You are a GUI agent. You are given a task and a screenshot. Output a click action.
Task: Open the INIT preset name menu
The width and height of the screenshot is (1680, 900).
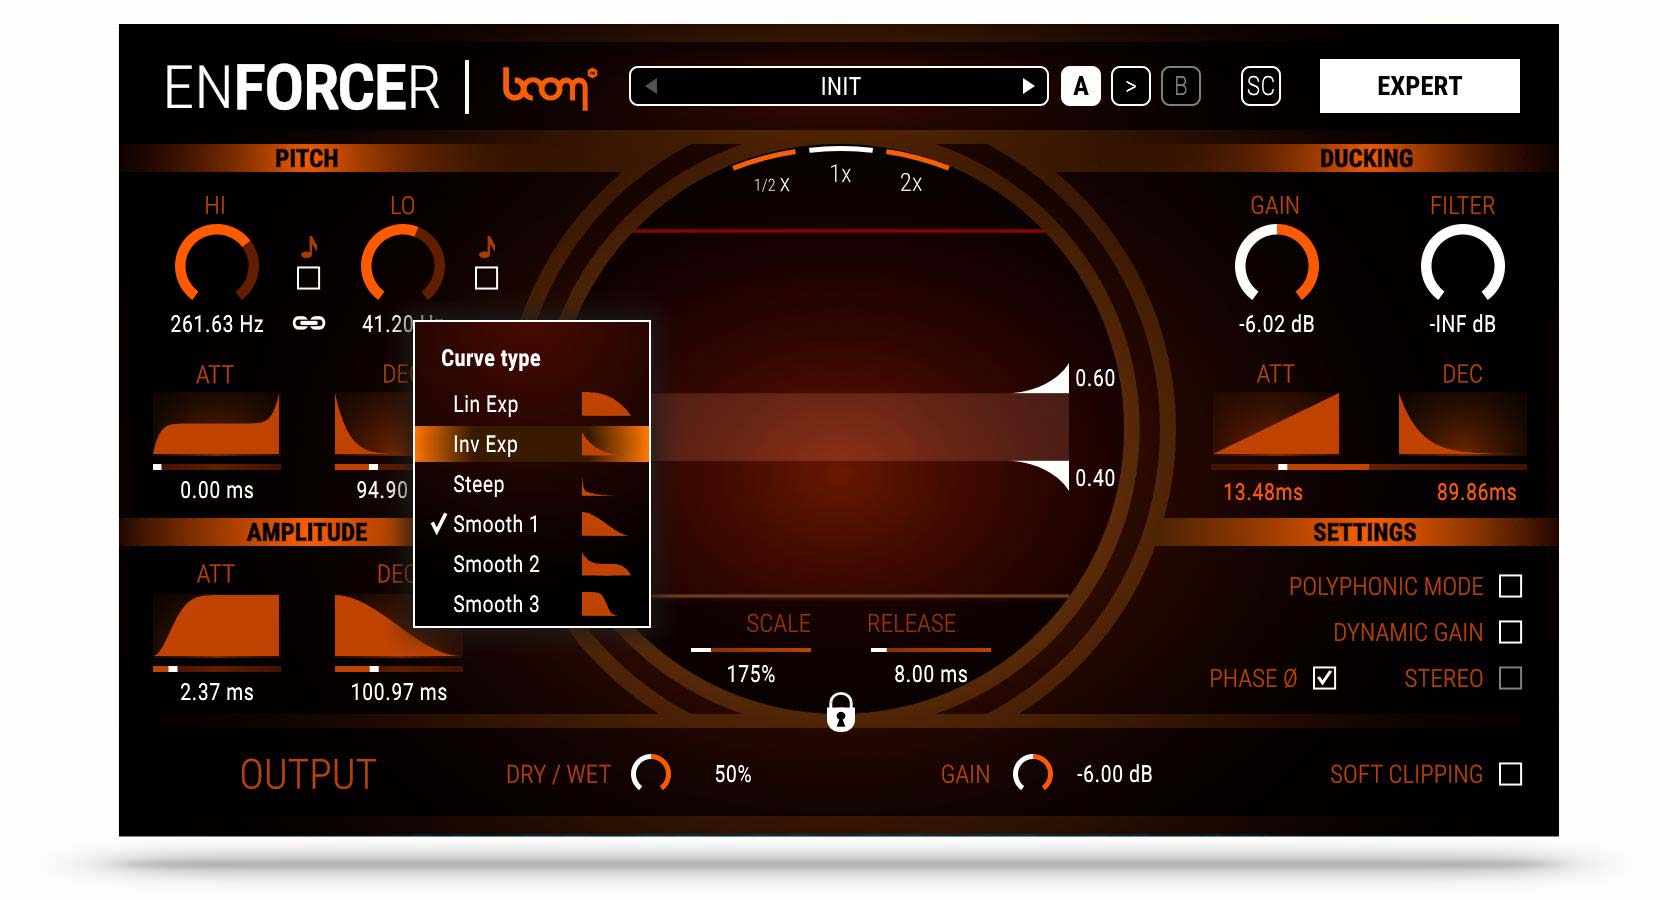pyautogui.click(x=840, y=86)
